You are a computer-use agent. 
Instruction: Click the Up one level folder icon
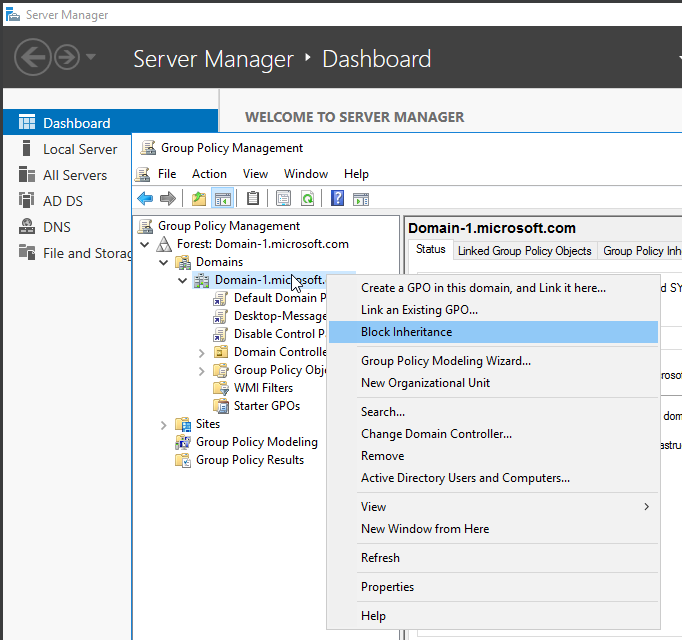click(199, 199)
